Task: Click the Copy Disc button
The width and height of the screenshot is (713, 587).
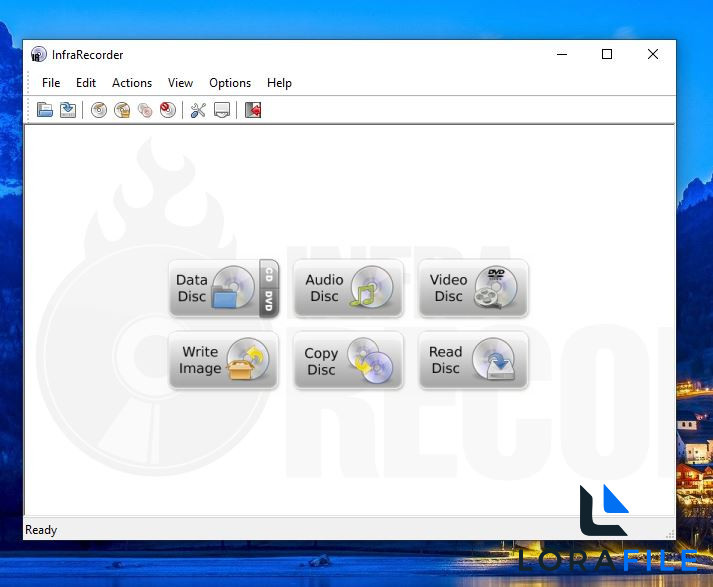Action: click(x=348, y=360)
